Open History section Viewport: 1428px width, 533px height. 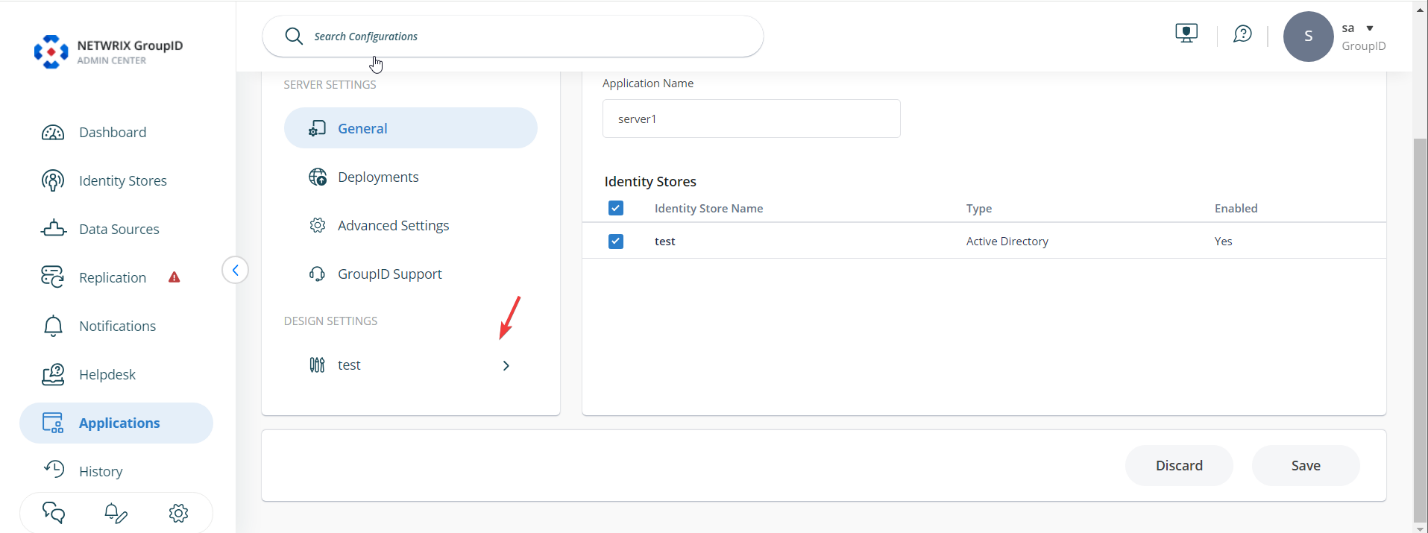coord(101,471)
